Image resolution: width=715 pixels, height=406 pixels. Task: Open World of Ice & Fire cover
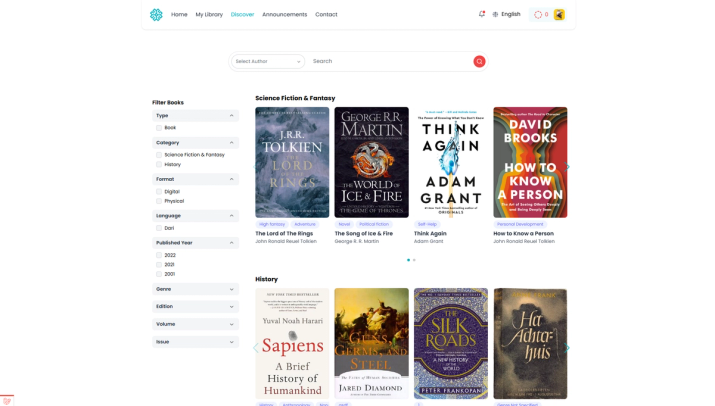pyautogui.click(x=372, y=162)
